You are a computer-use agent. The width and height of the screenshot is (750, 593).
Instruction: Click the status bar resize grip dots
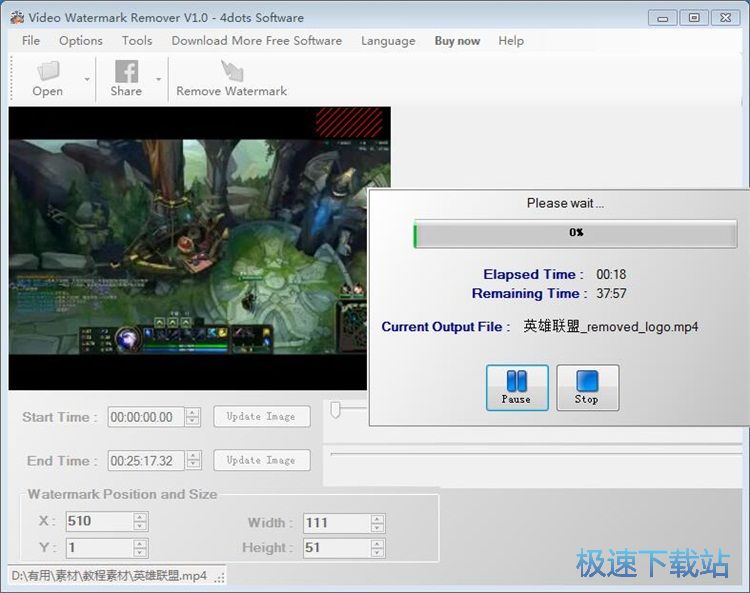click(x=220, y=578)
